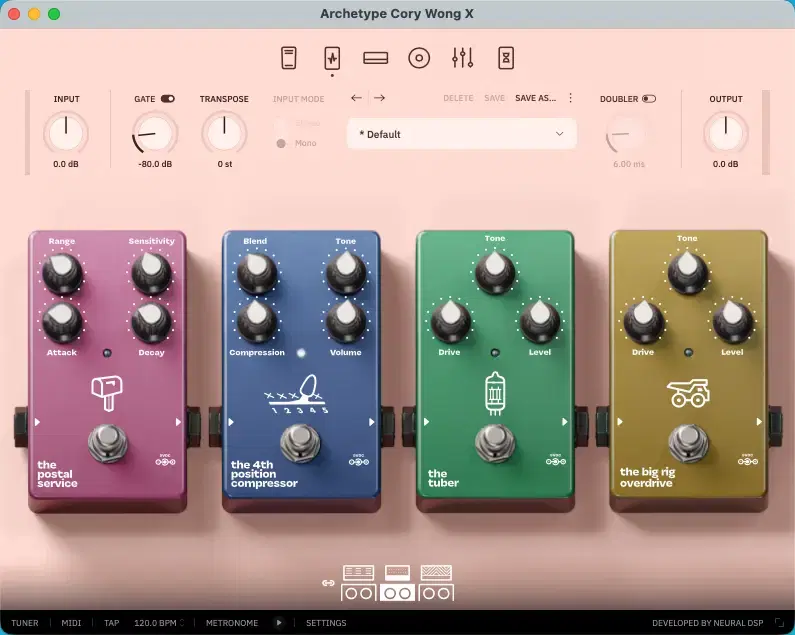
Task: Toggle the Doubler switch
Action: pyautogui.click(x=649, y=99)
